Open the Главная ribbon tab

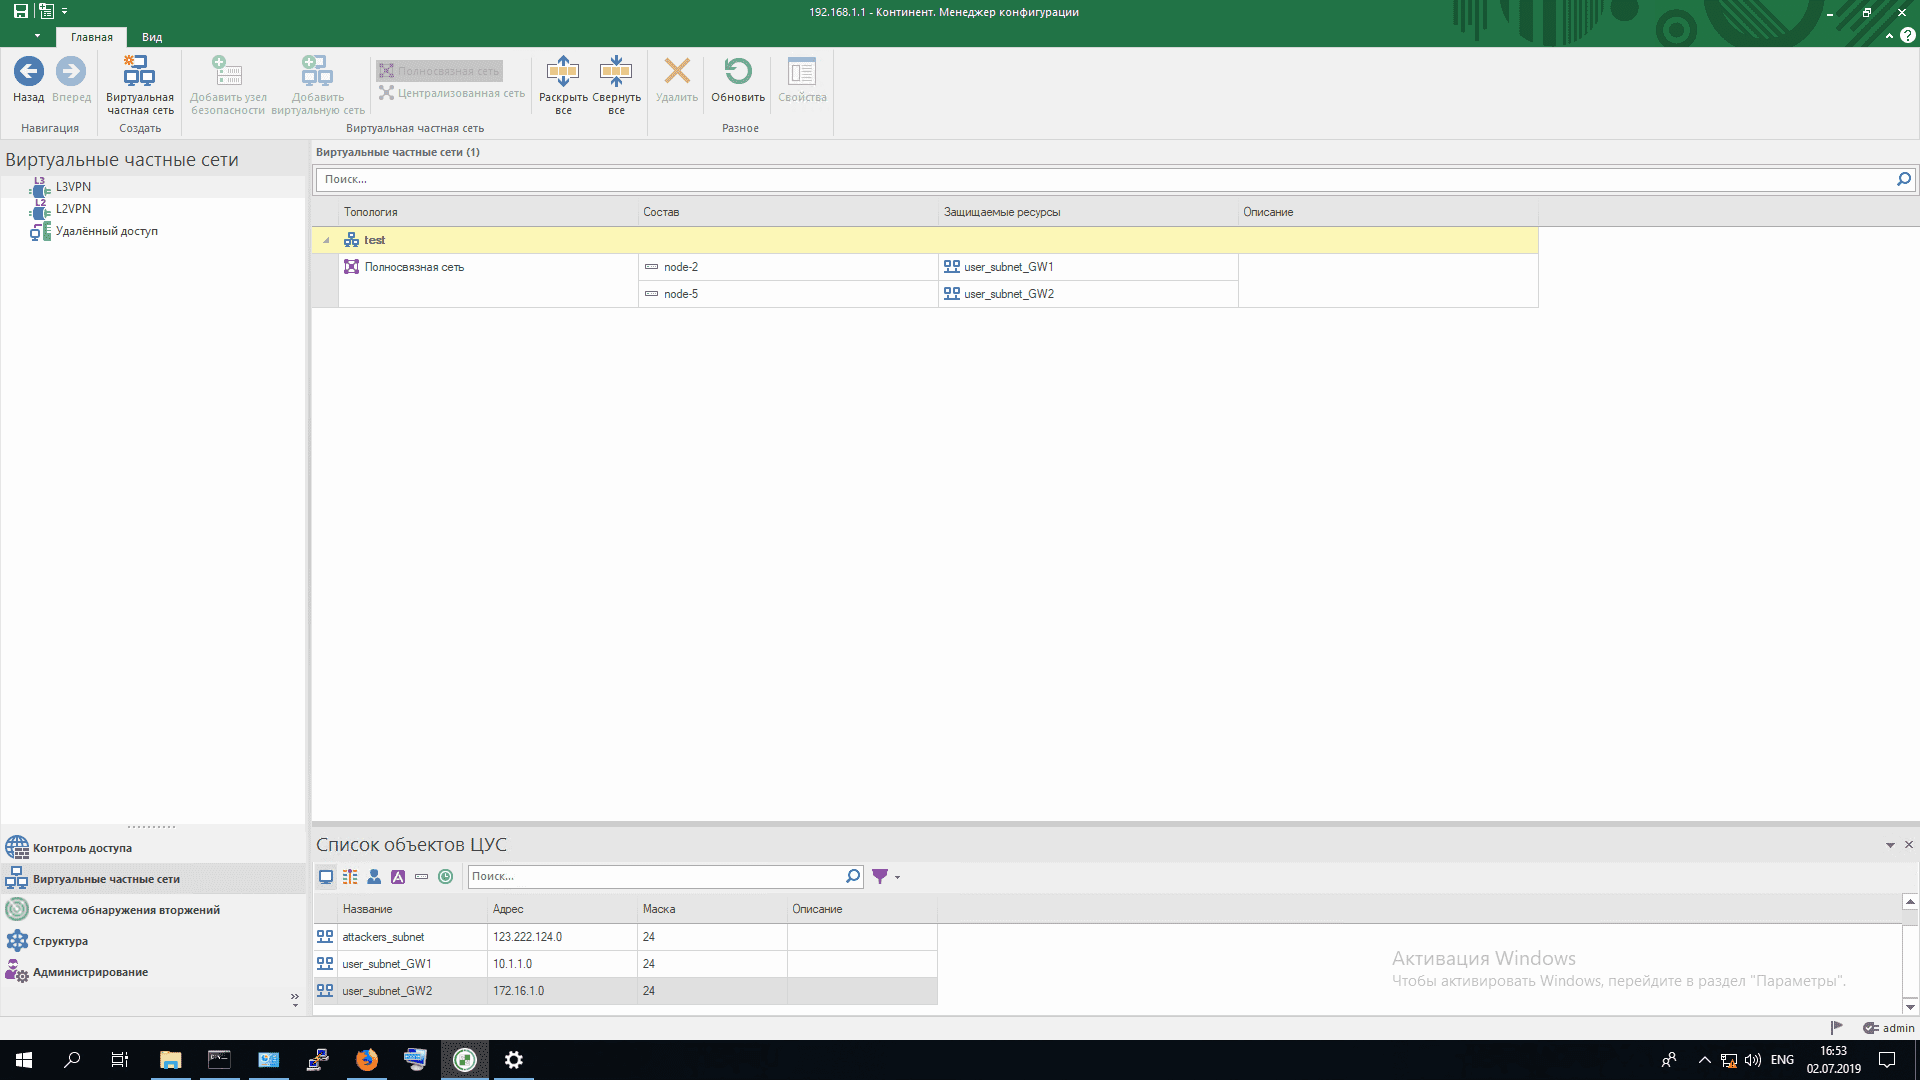click(x=92, y=37)
